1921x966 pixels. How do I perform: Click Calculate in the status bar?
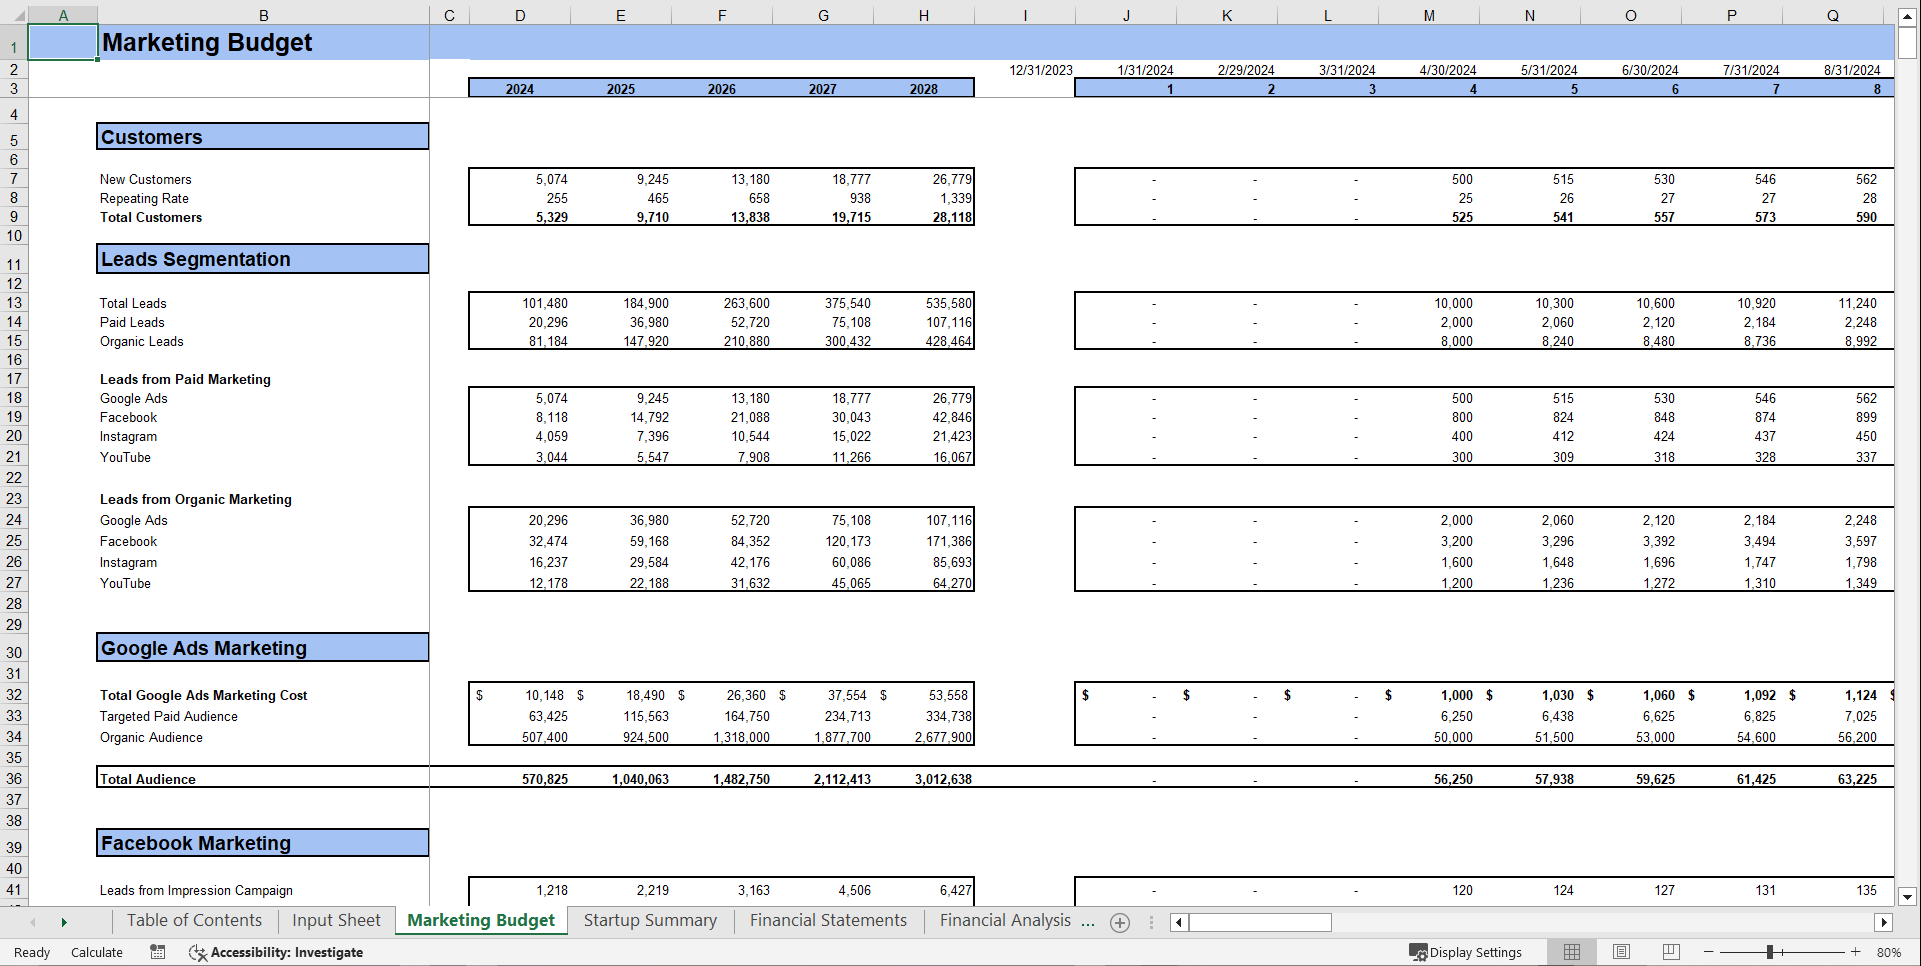pyautogui.click(x=96, y=952)
